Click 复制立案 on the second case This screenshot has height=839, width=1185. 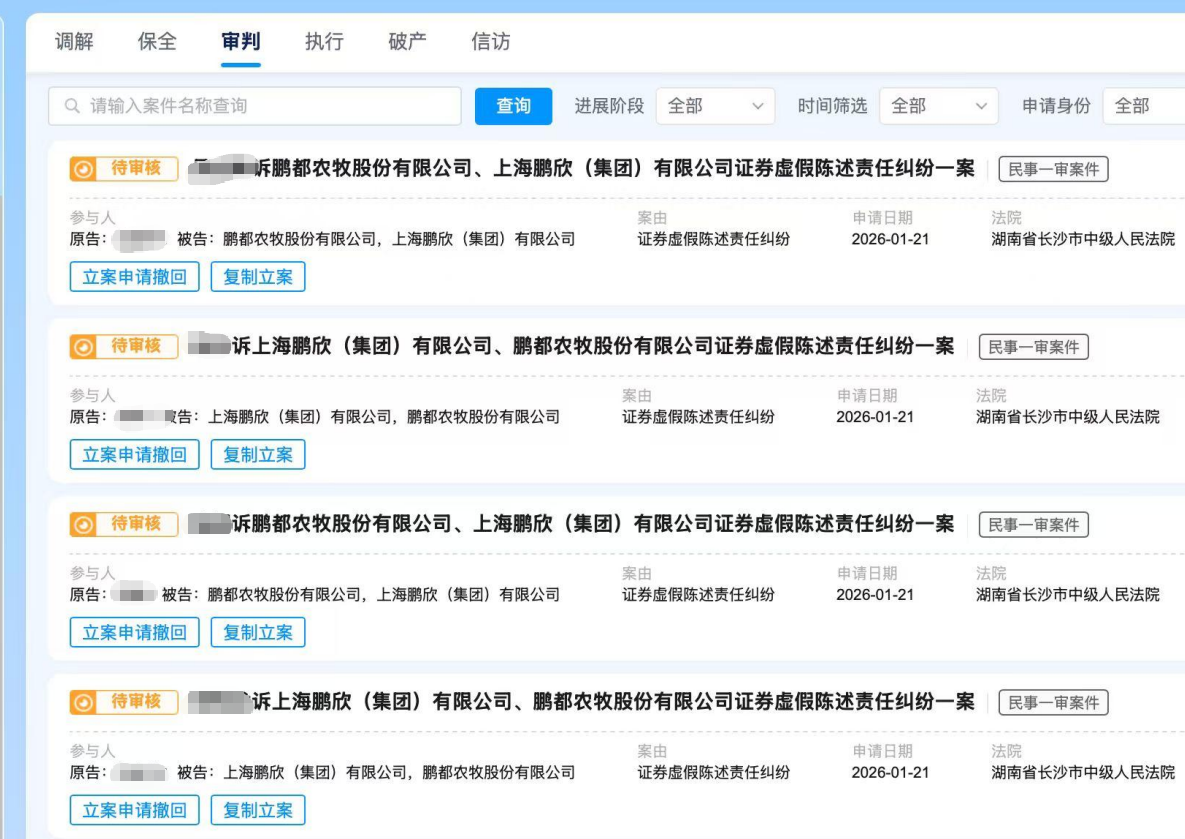tap(258, 454)
